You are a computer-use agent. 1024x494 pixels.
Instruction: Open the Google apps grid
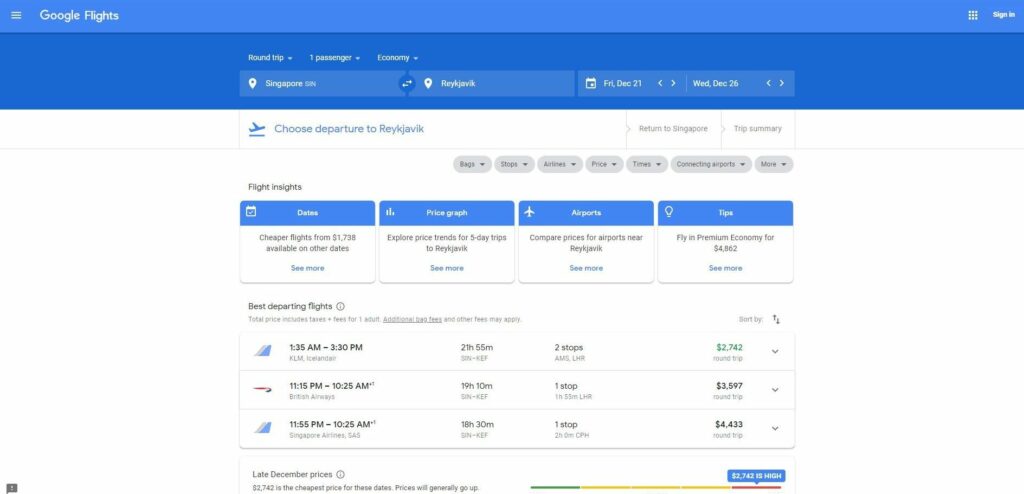coord(972,15)
